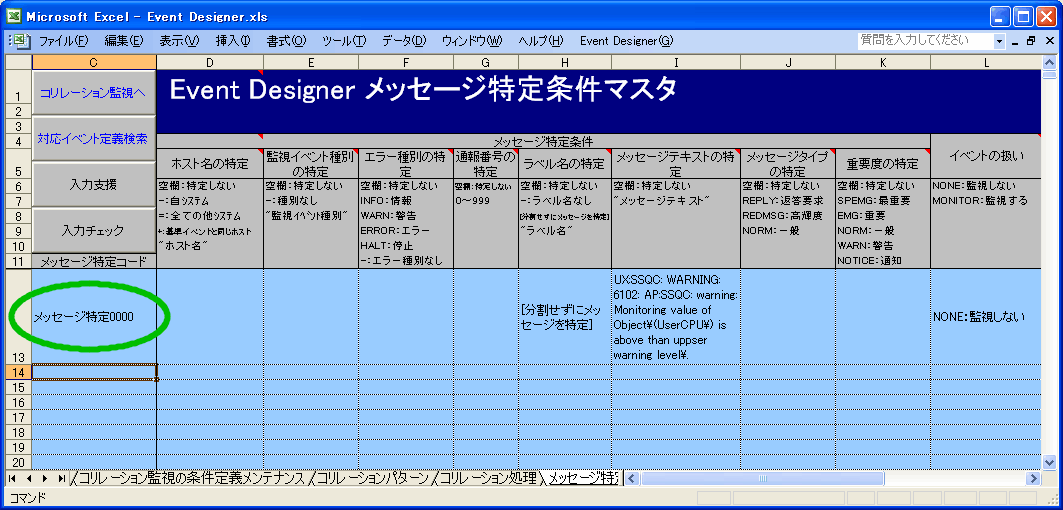
Task: Click the Excel application icon in title bar
Action: 14,15
